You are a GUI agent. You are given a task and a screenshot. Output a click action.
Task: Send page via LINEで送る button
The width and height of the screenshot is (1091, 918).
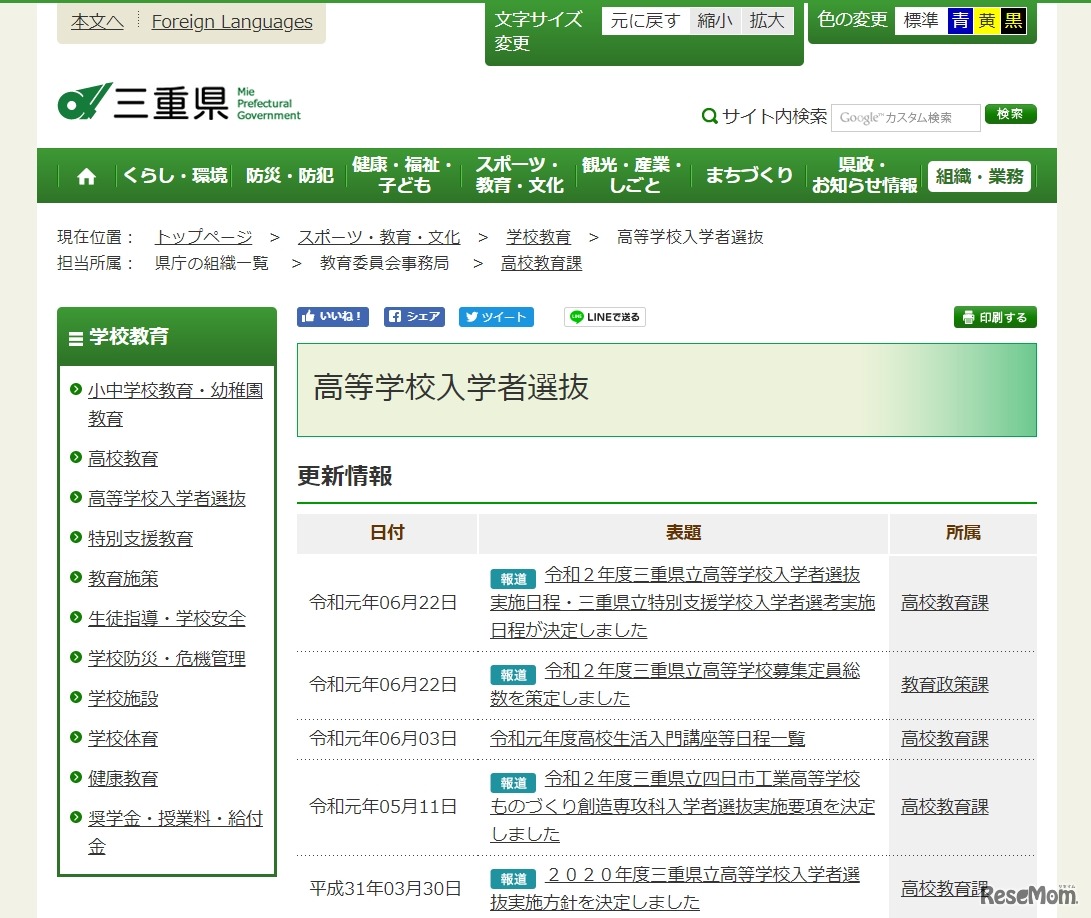coord(605,317)
